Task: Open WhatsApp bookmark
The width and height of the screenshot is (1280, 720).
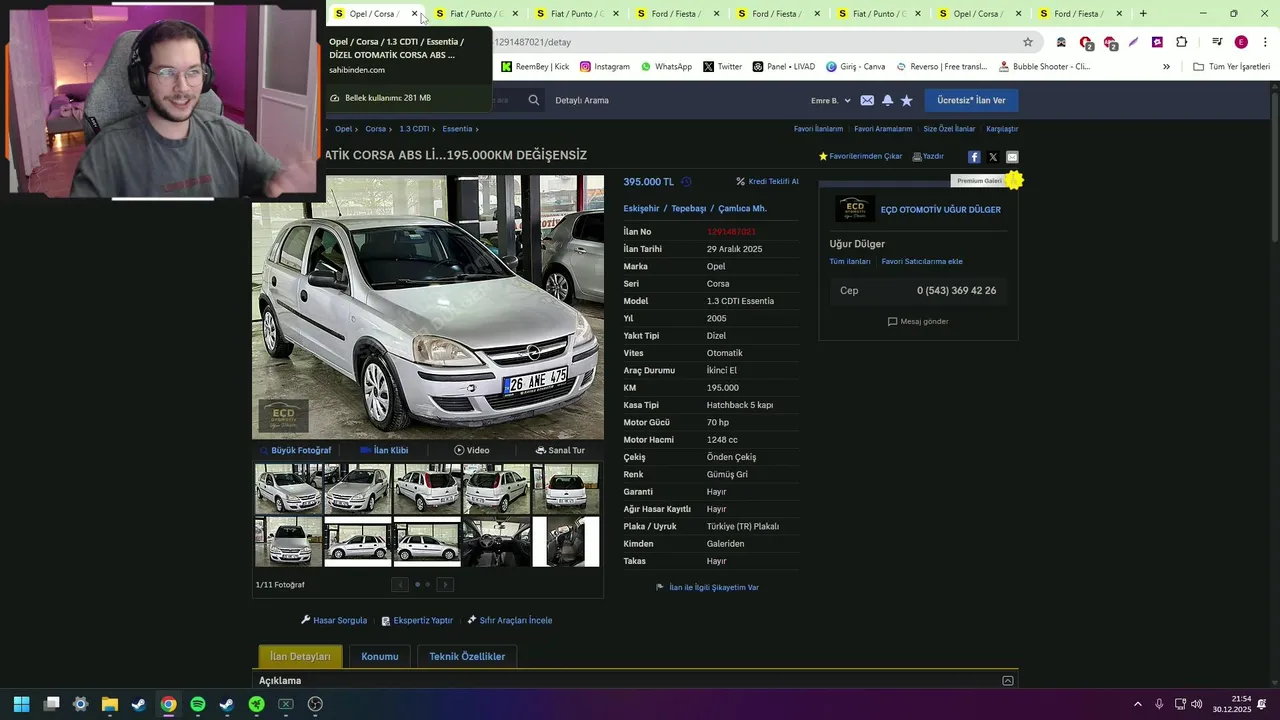Action: click(x=666, y=67)
